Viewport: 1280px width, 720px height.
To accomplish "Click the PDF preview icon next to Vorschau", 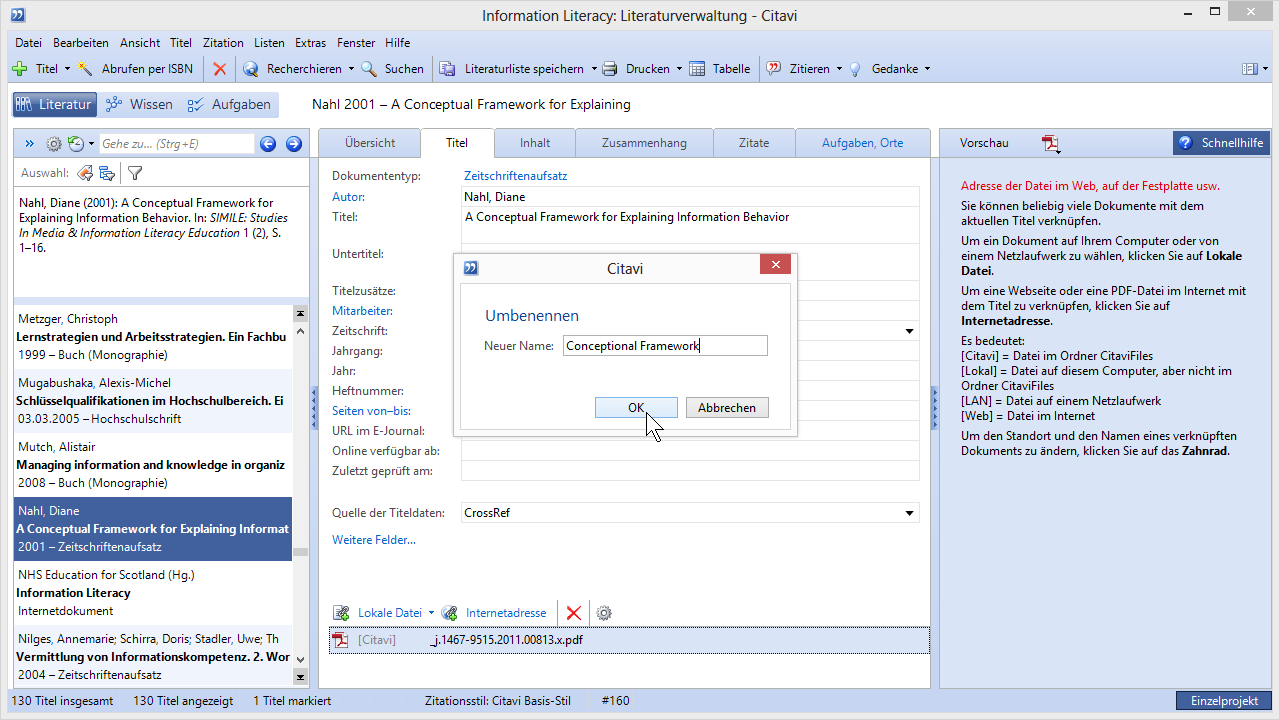I will click(1051, 144).
